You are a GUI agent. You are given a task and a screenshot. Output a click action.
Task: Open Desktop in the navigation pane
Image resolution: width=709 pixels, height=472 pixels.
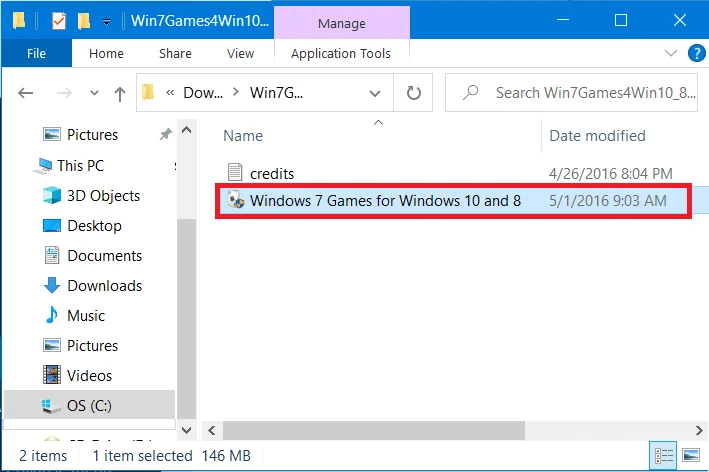click(95, 226)
